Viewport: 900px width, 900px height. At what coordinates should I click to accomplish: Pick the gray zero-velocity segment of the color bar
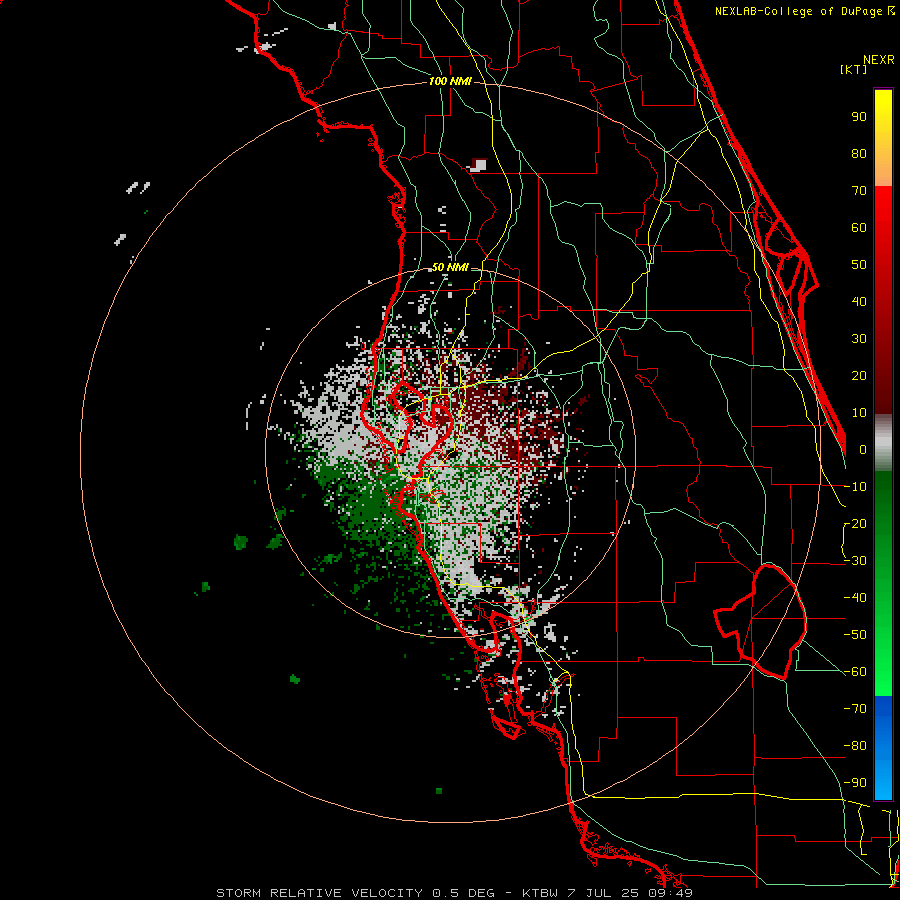(x=883, y=443)
